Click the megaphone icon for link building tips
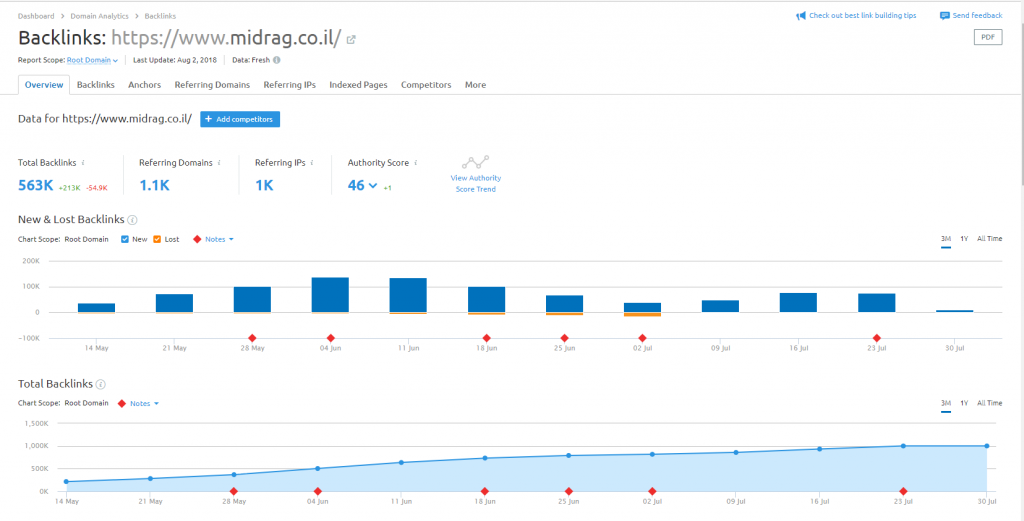The image size is (1024, 521). [x=801, y=16]
